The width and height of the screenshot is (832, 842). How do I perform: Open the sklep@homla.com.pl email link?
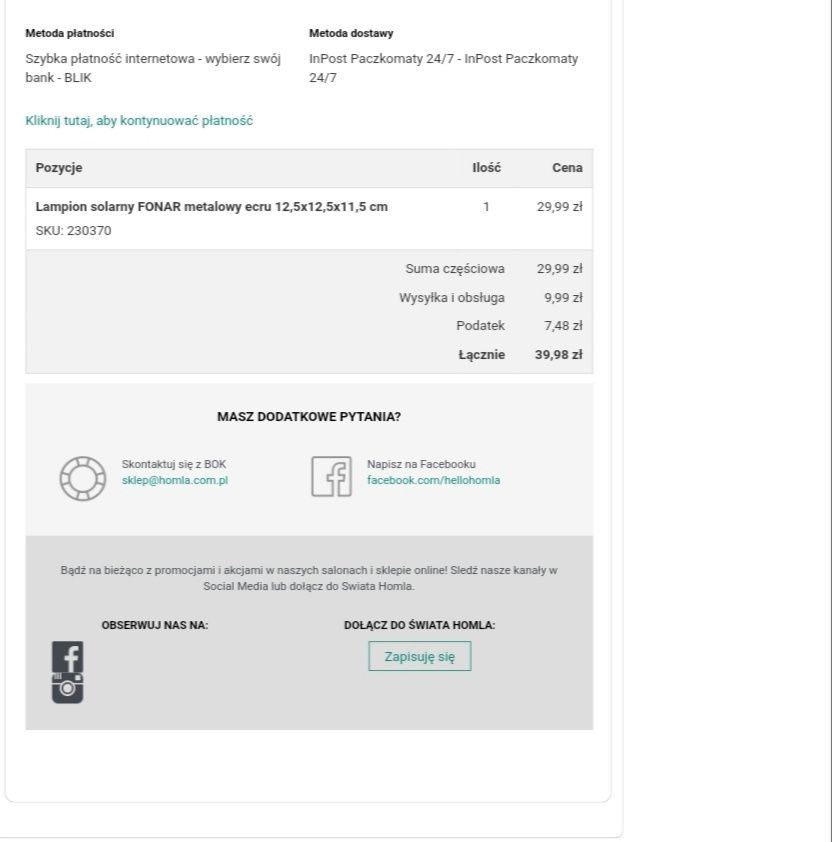click(x=175, y=480)
